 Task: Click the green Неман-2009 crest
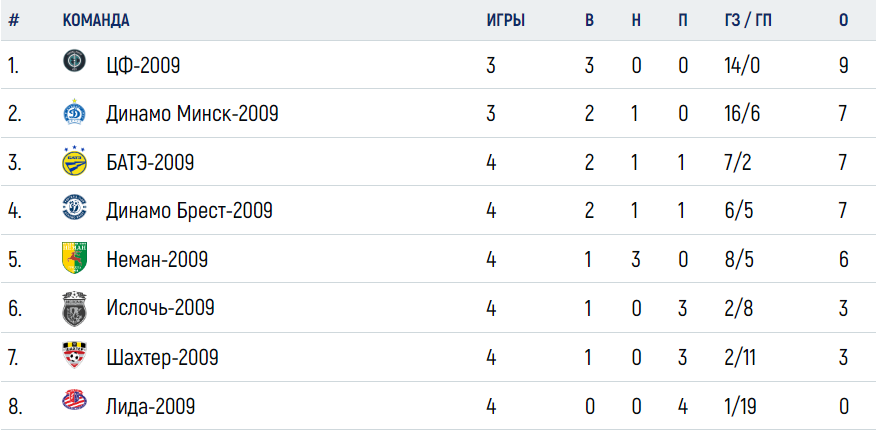(74, 258)
